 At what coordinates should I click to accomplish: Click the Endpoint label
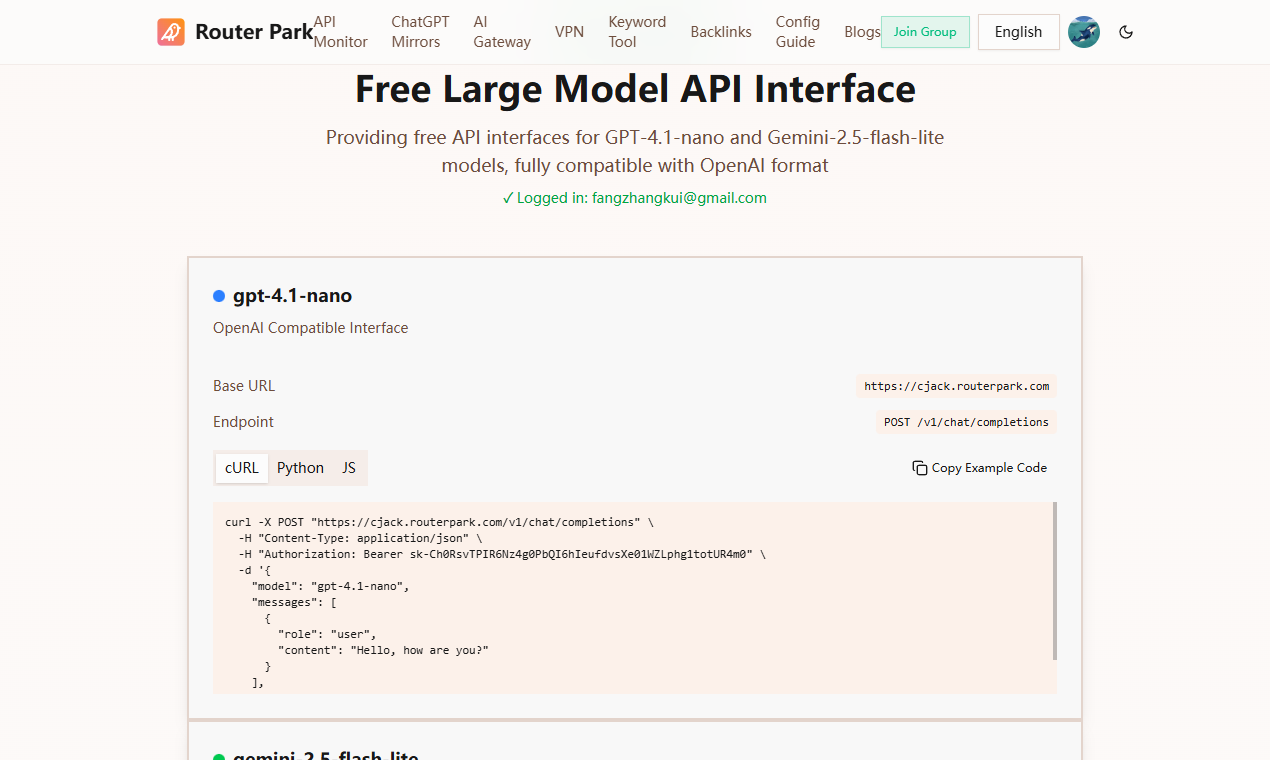pos(243,422)
